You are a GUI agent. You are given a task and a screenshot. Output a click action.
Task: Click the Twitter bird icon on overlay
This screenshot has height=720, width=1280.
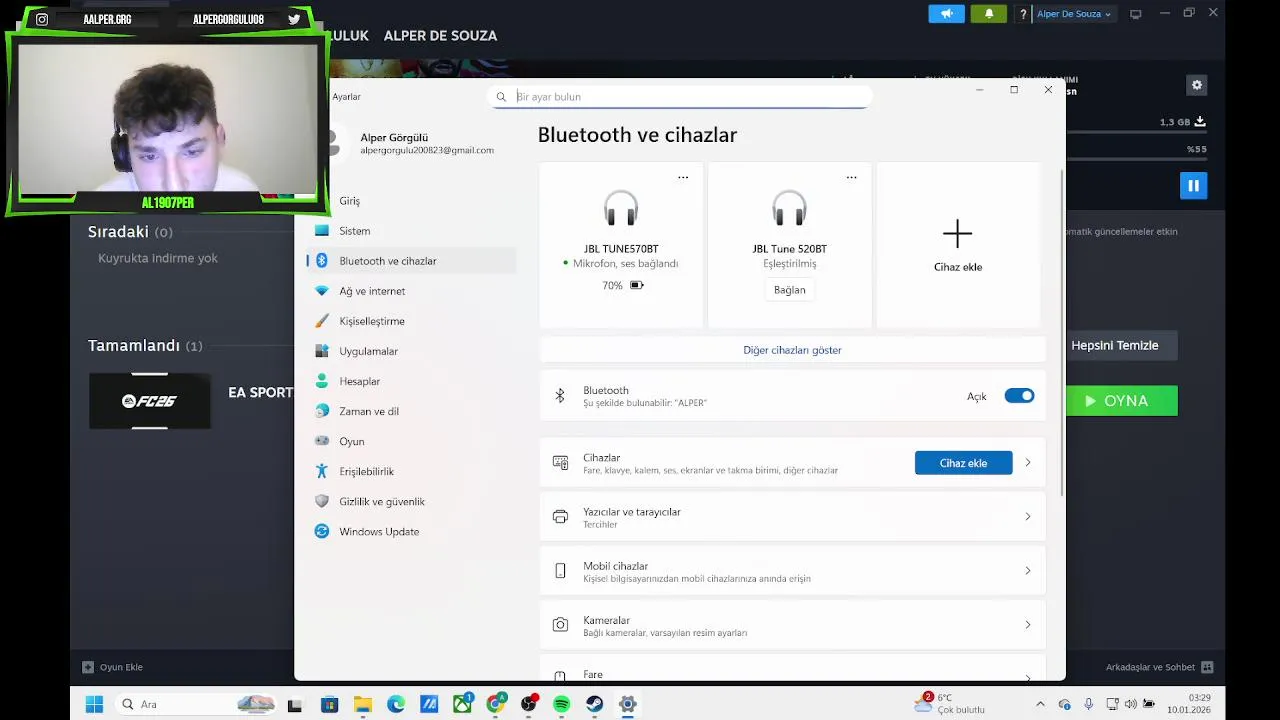(x=294, y=19)
